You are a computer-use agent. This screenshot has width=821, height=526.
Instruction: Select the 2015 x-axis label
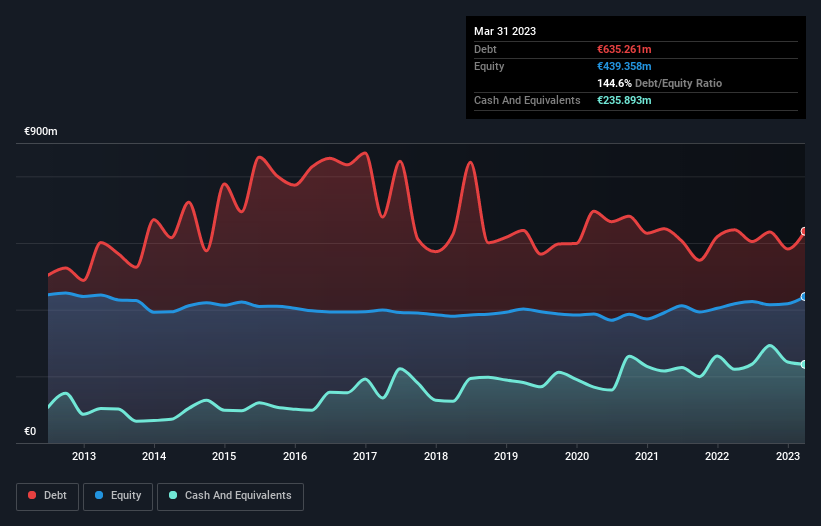(224, 456)
